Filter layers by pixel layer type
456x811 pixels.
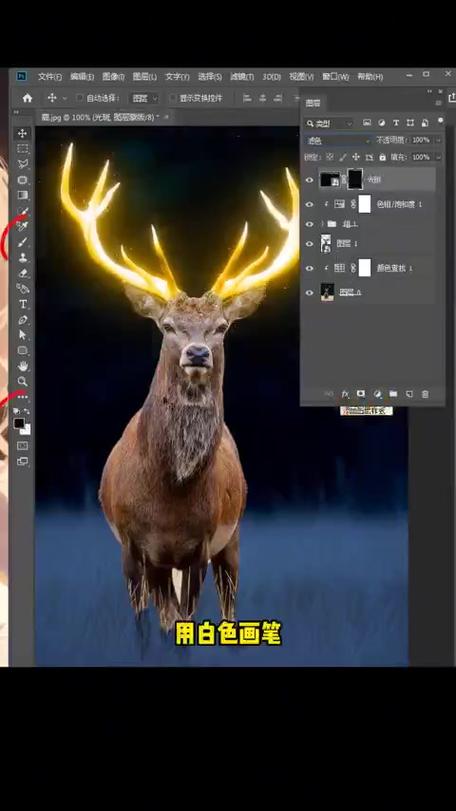(367, 123)
